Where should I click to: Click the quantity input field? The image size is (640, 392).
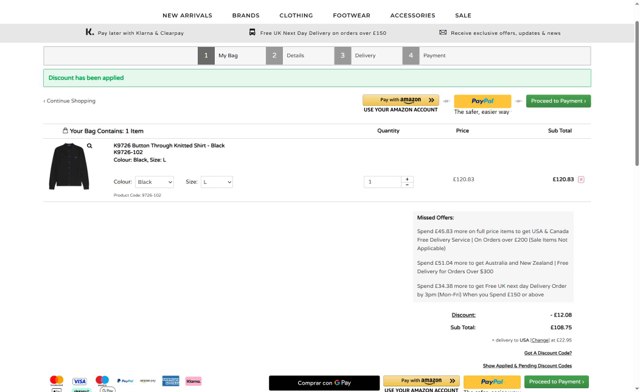pos(382,182)
